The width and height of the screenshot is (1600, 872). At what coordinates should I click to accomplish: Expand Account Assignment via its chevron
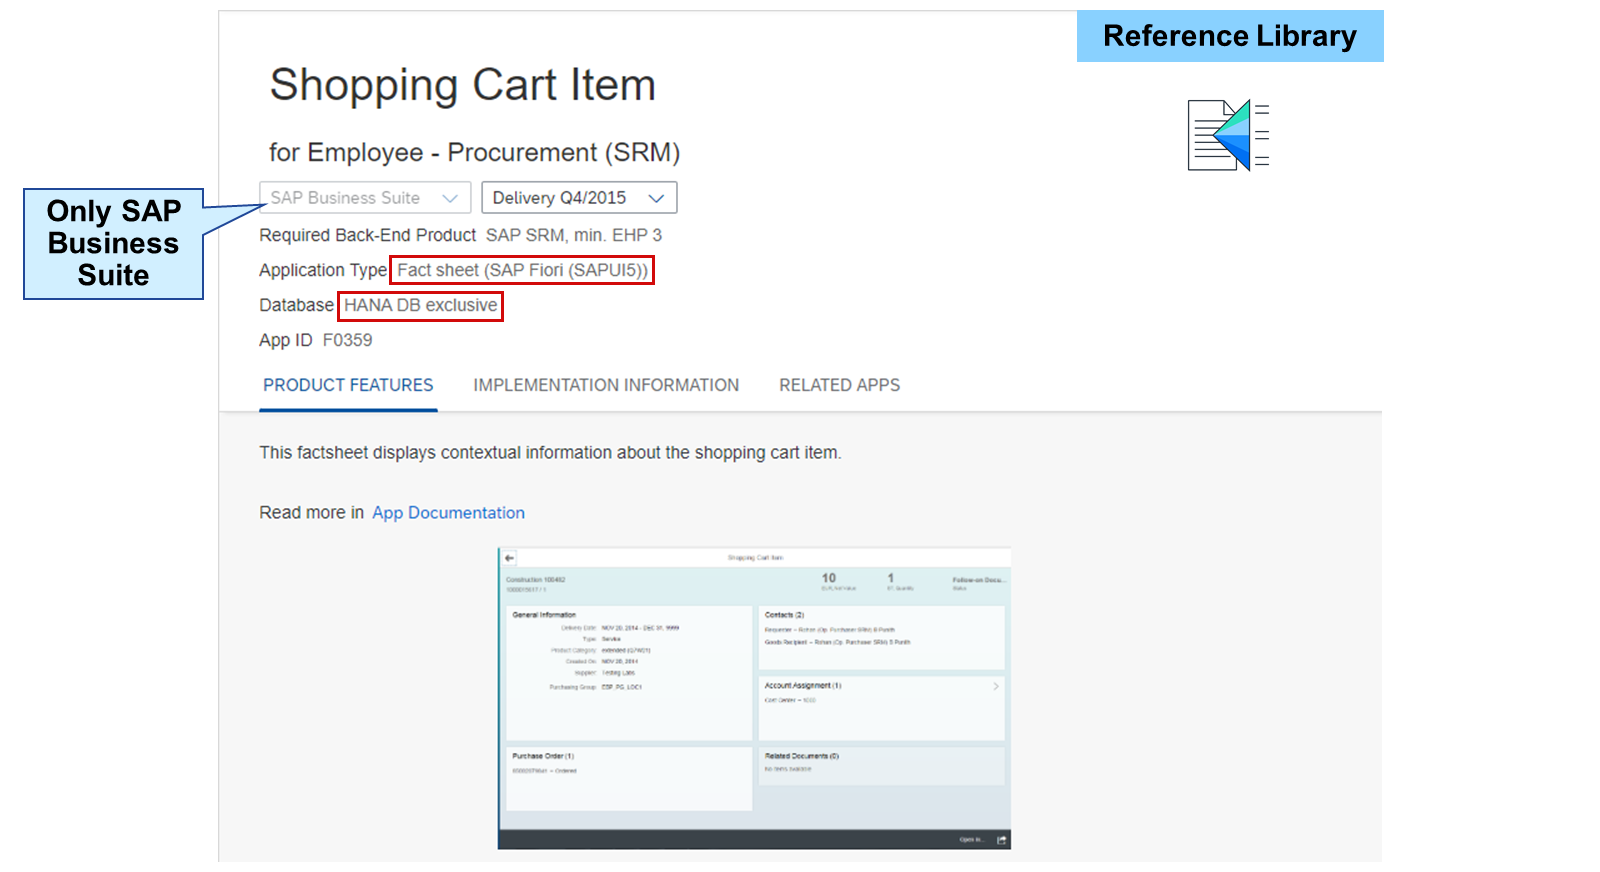point(995,686)
